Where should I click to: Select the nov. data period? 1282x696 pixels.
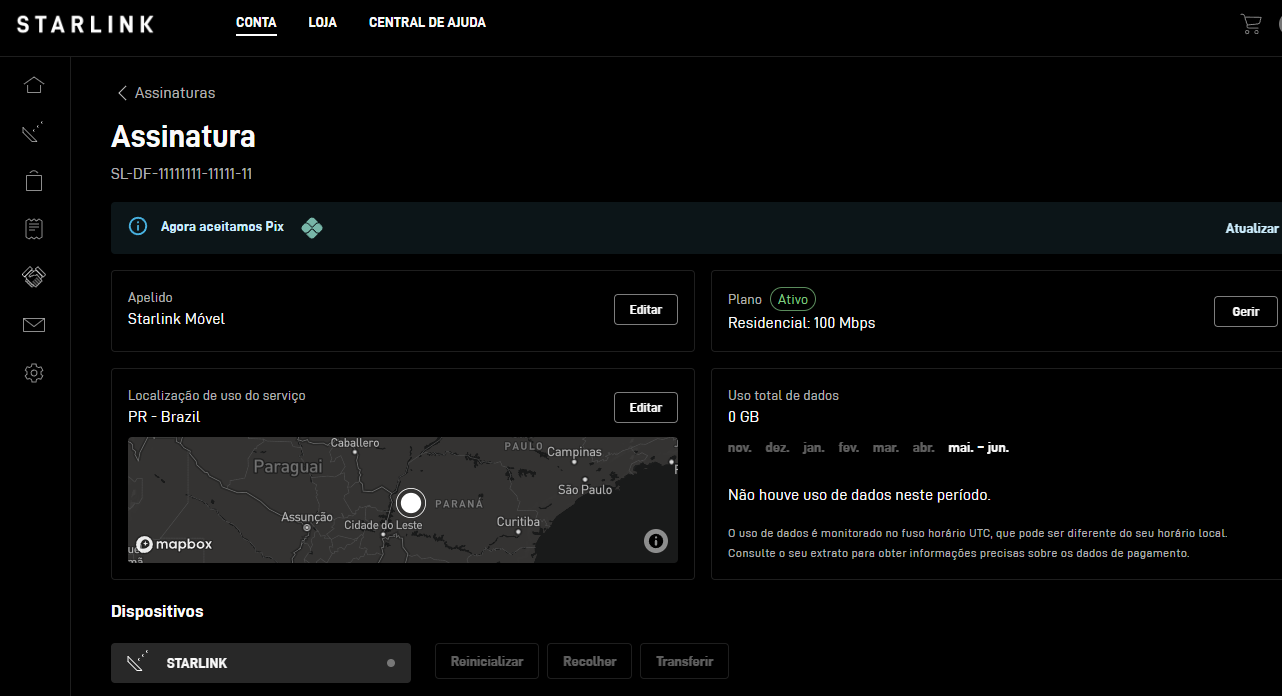[740, 448]
